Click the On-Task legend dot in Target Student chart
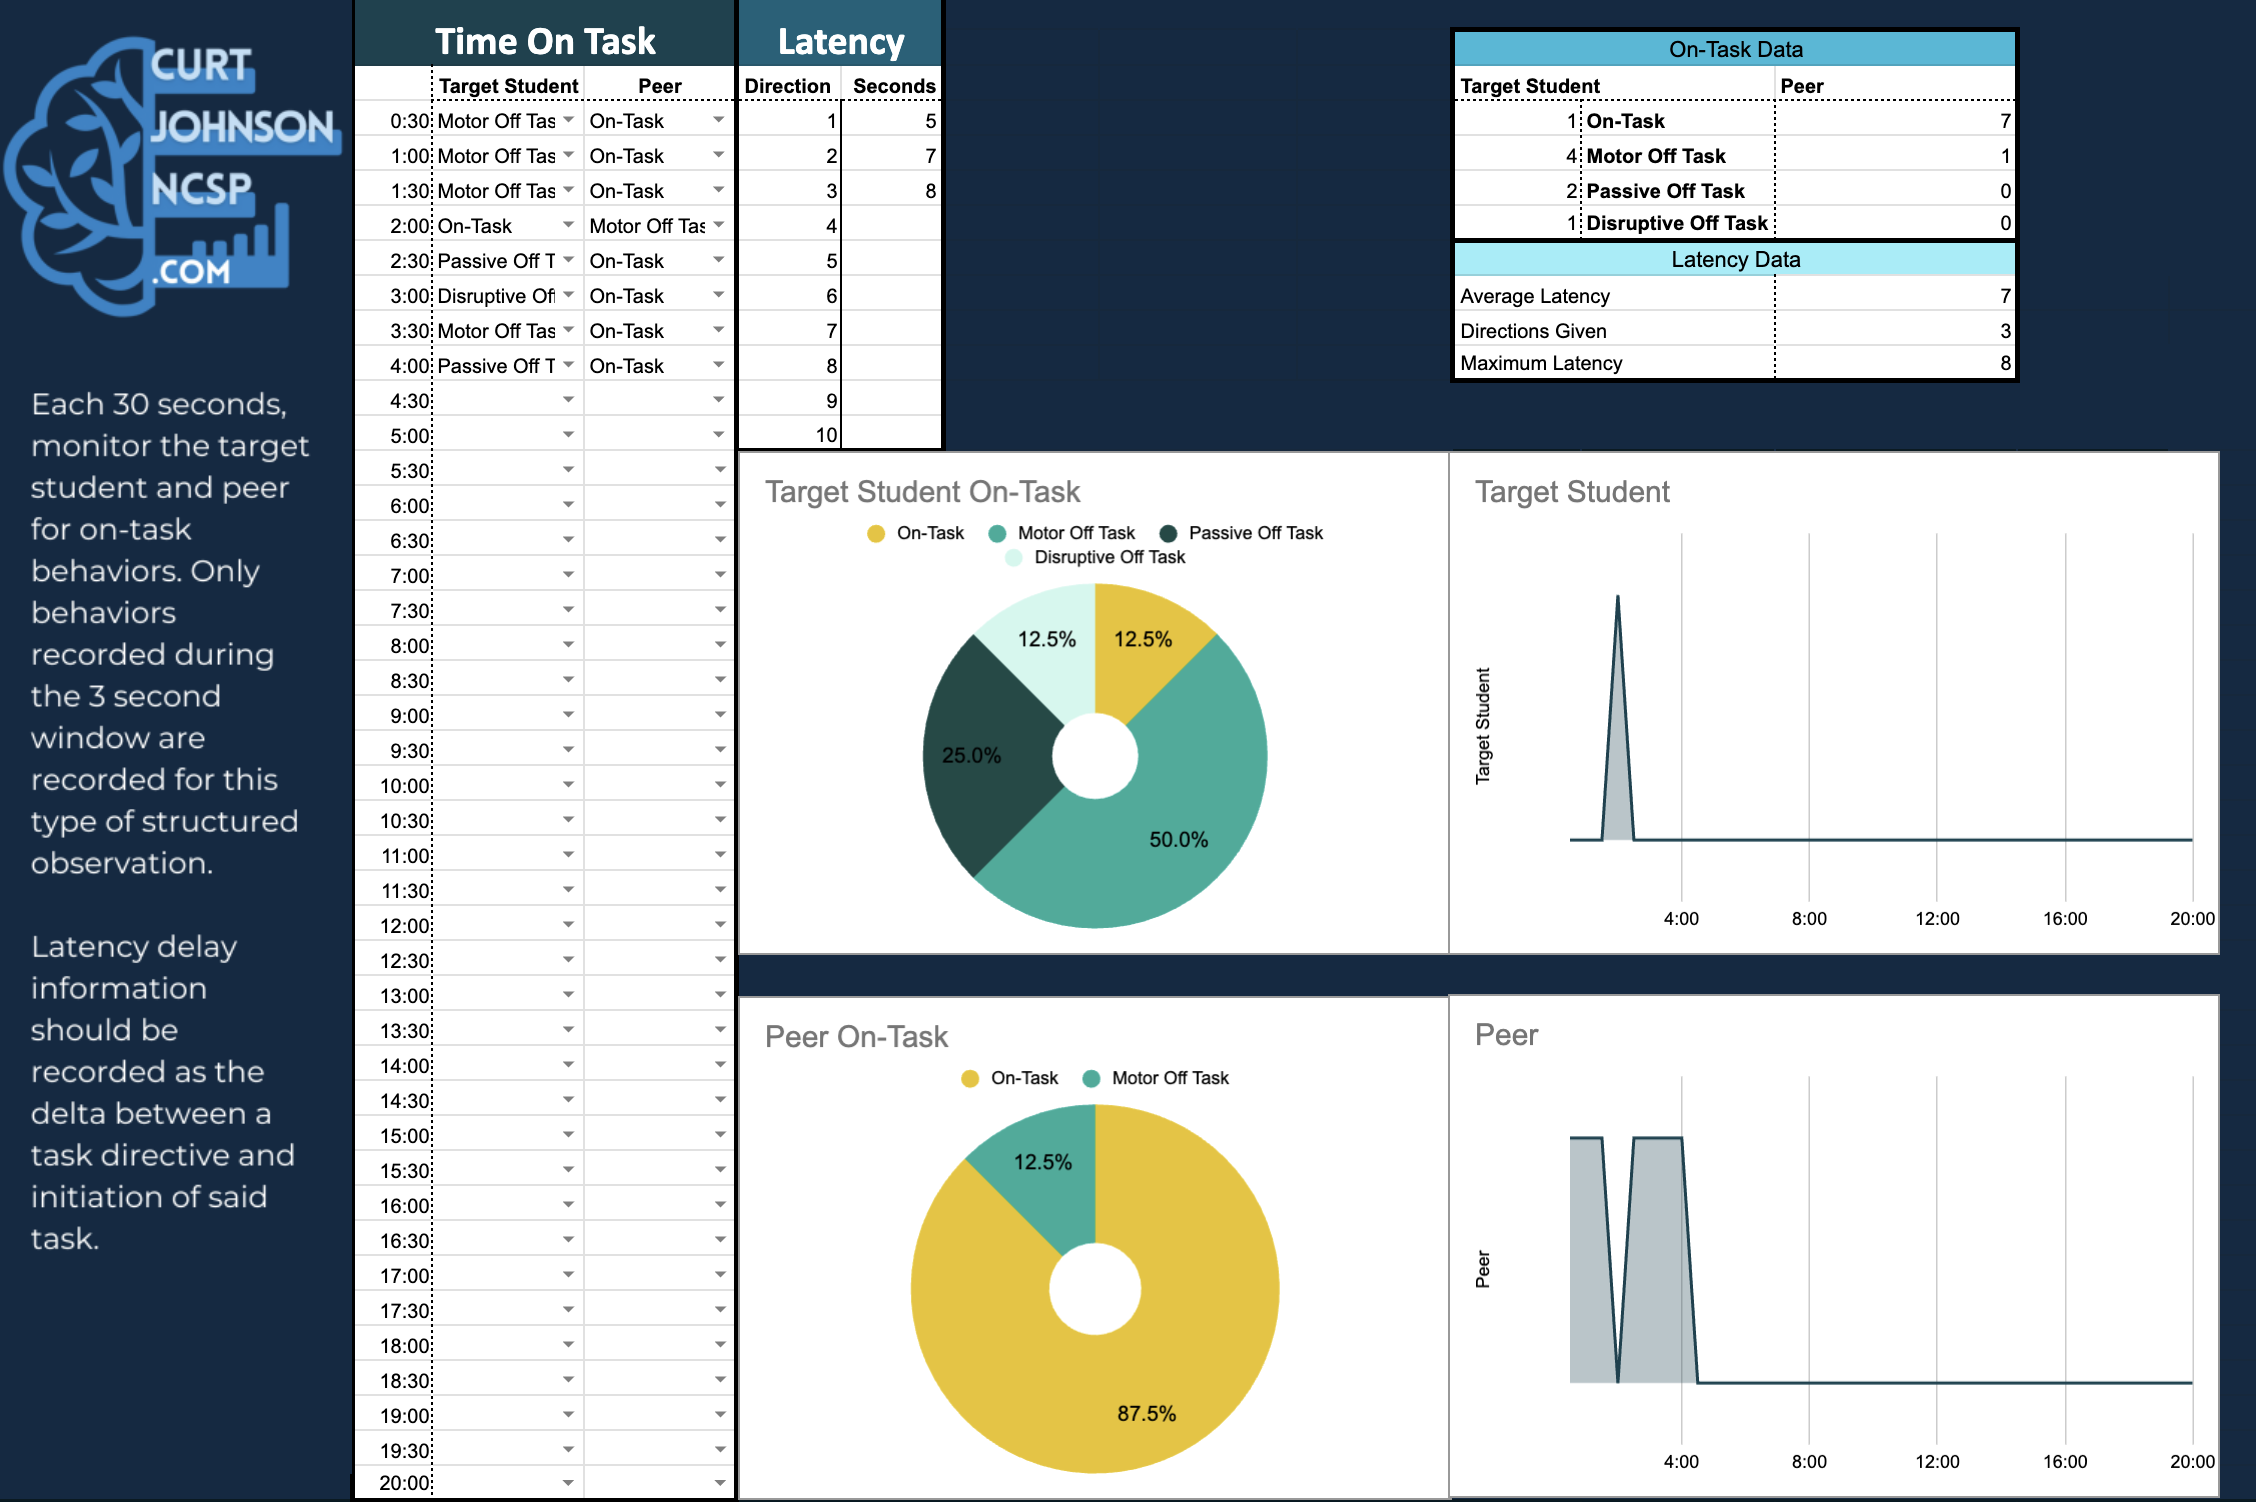Image resolution: width=2256 pixels, height=1502 pixels. [876, 534]
